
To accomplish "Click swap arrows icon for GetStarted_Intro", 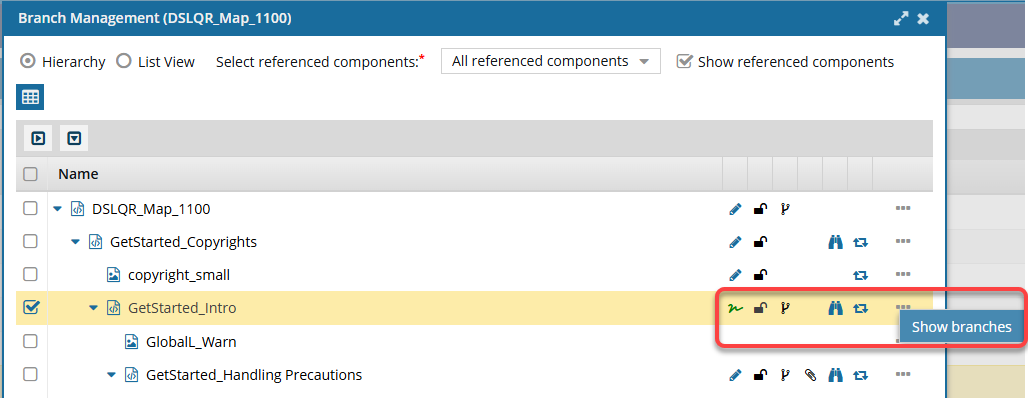I will 860,308.
